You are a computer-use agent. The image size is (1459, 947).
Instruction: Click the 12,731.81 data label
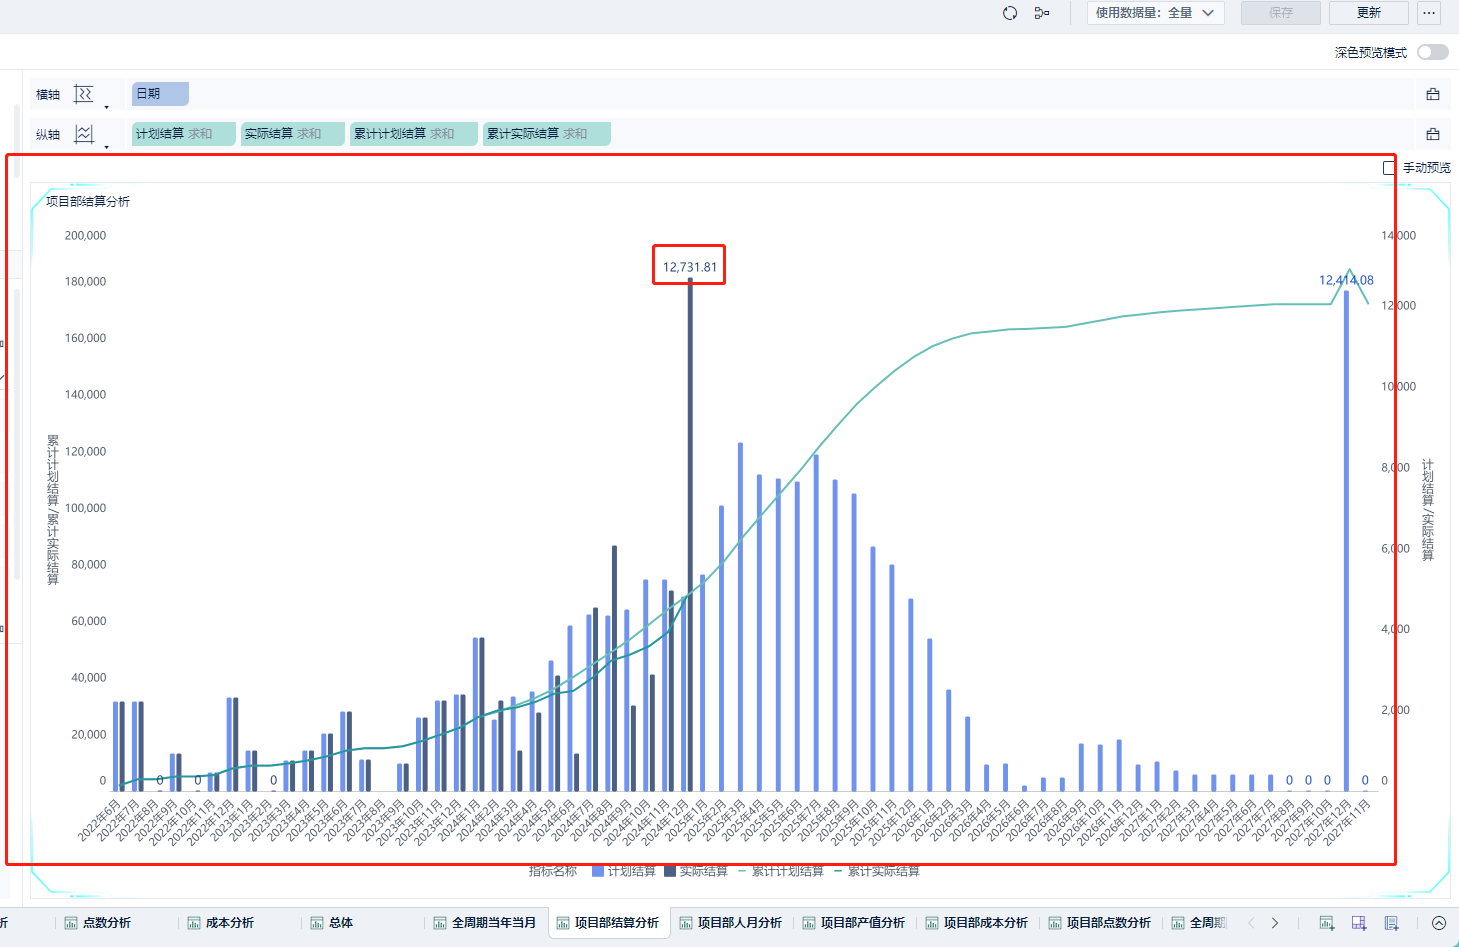tap(690, 267)
